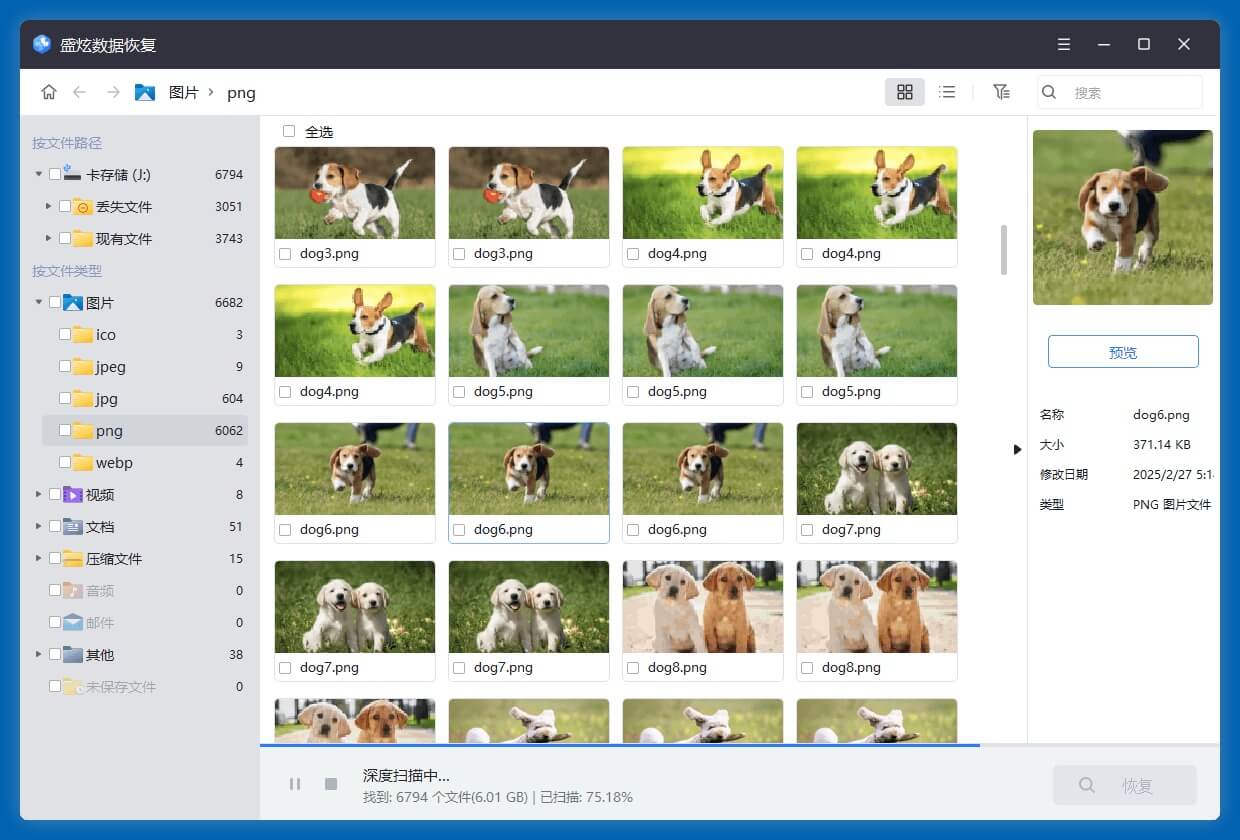Image resolution: width=1240 pixels, height=840 pixels.
Task: Click the 搜索 search input field
Action: (1130, 92)
